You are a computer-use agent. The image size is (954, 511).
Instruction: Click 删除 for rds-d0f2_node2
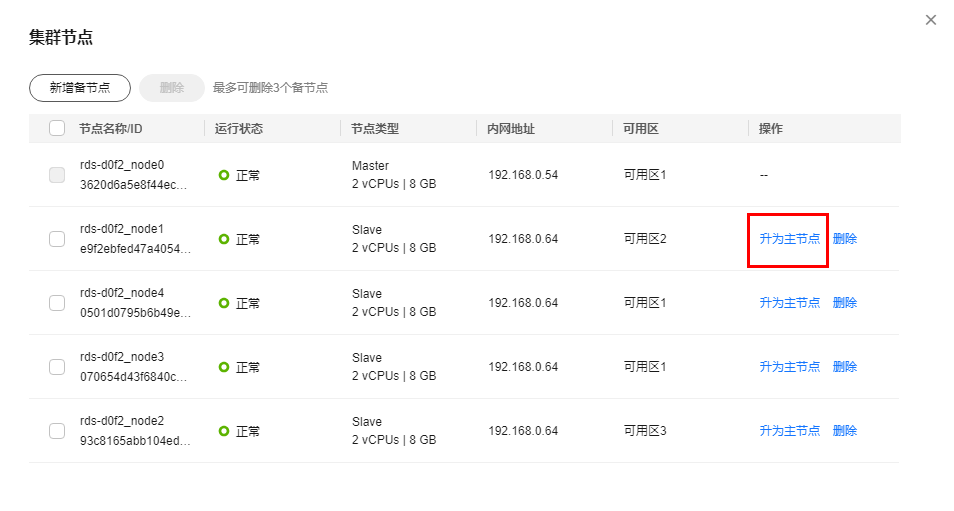(x=845, y=431)
